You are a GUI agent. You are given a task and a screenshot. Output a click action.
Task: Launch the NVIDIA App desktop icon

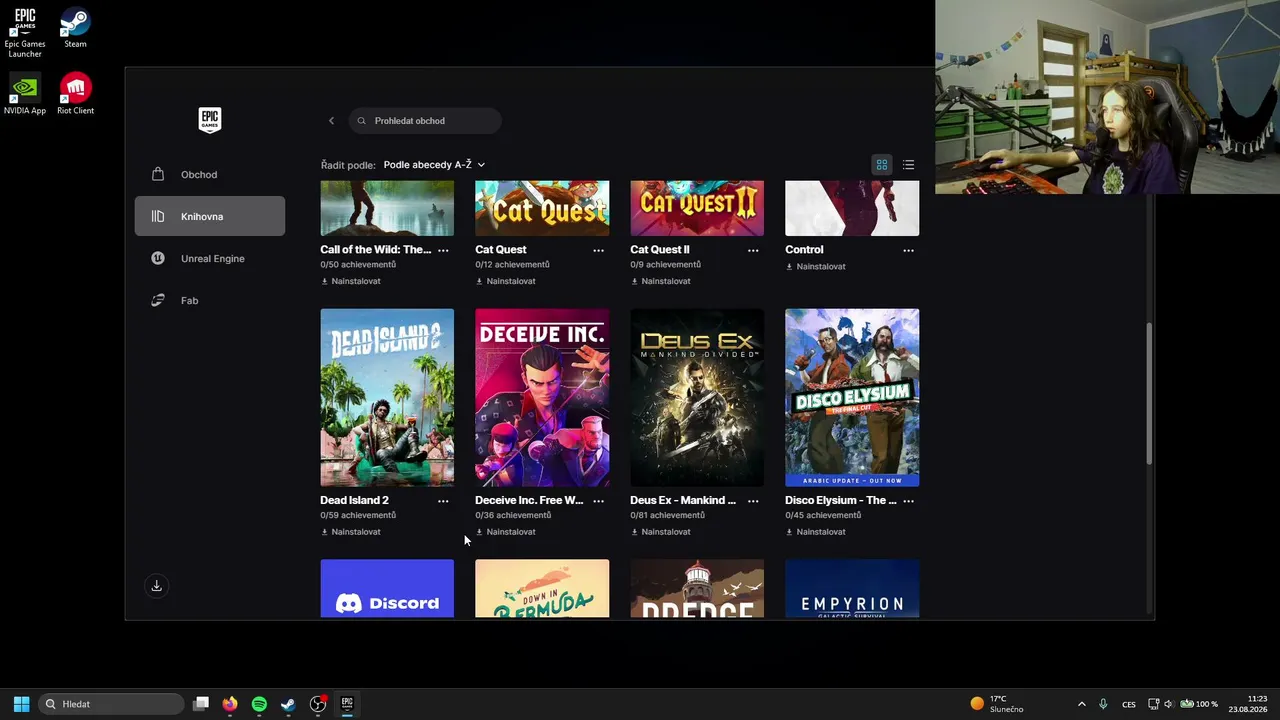point(25,94)
